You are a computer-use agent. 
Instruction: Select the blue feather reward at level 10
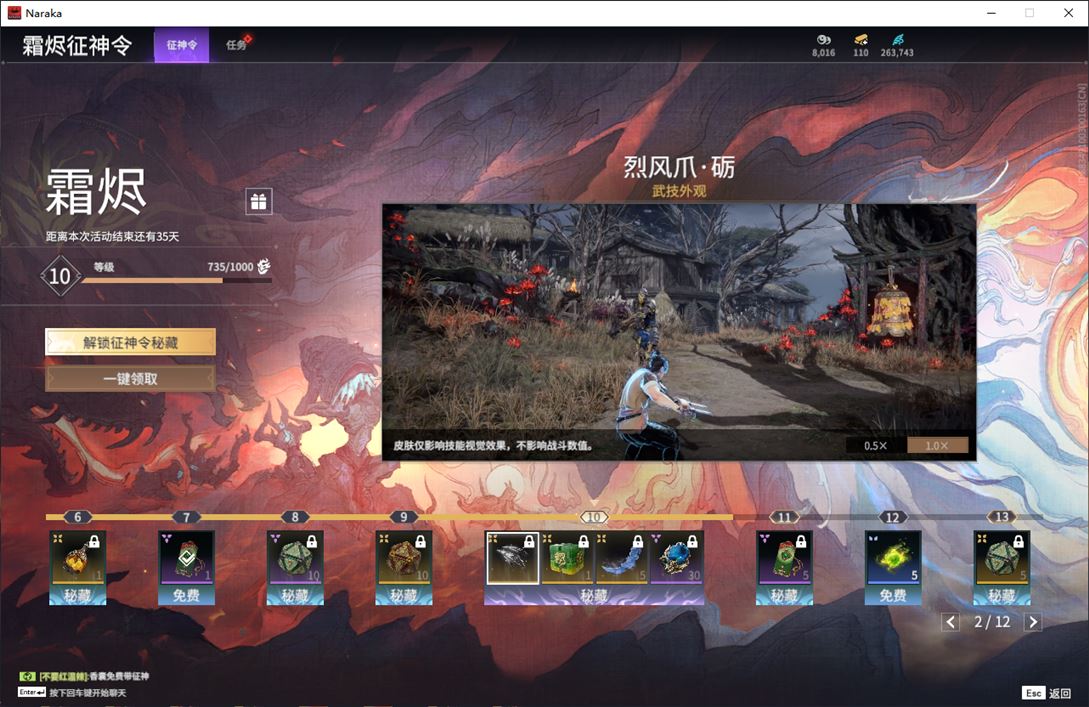coord(622,558)
